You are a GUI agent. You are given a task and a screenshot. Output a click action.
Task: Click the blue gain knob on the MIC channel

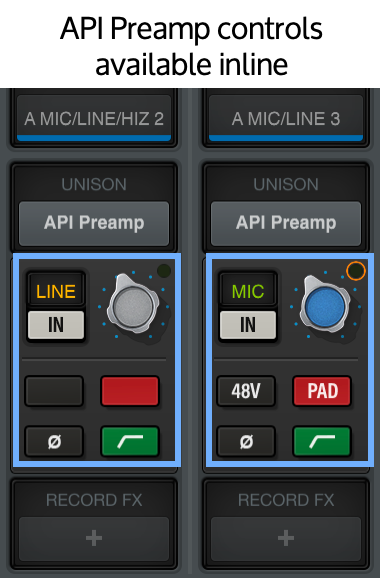[x=325, y=305]
